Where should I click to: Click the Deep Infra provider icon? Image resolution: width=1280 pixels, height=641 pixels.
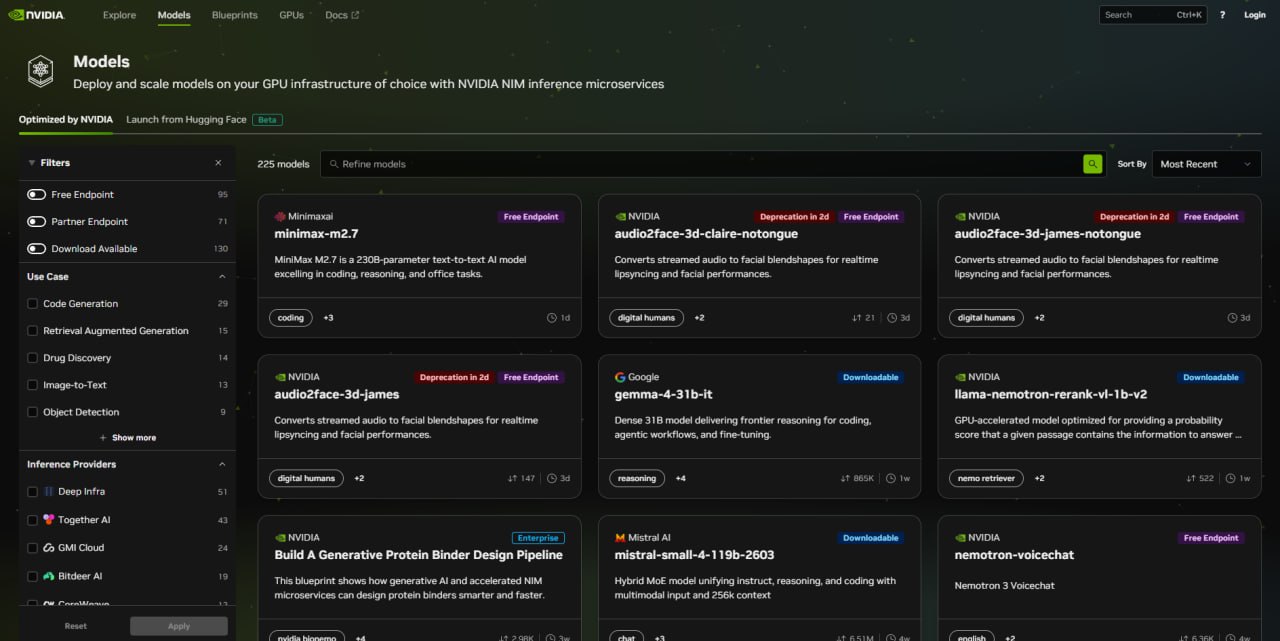(48, 492)
